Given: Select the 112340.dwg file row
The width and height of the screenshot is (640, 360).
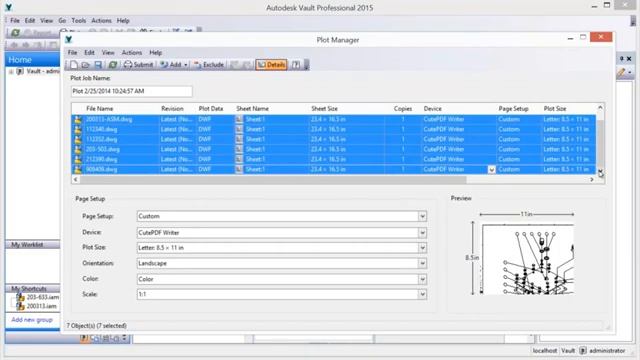Looking at the screenshot, I should [334, 129].
